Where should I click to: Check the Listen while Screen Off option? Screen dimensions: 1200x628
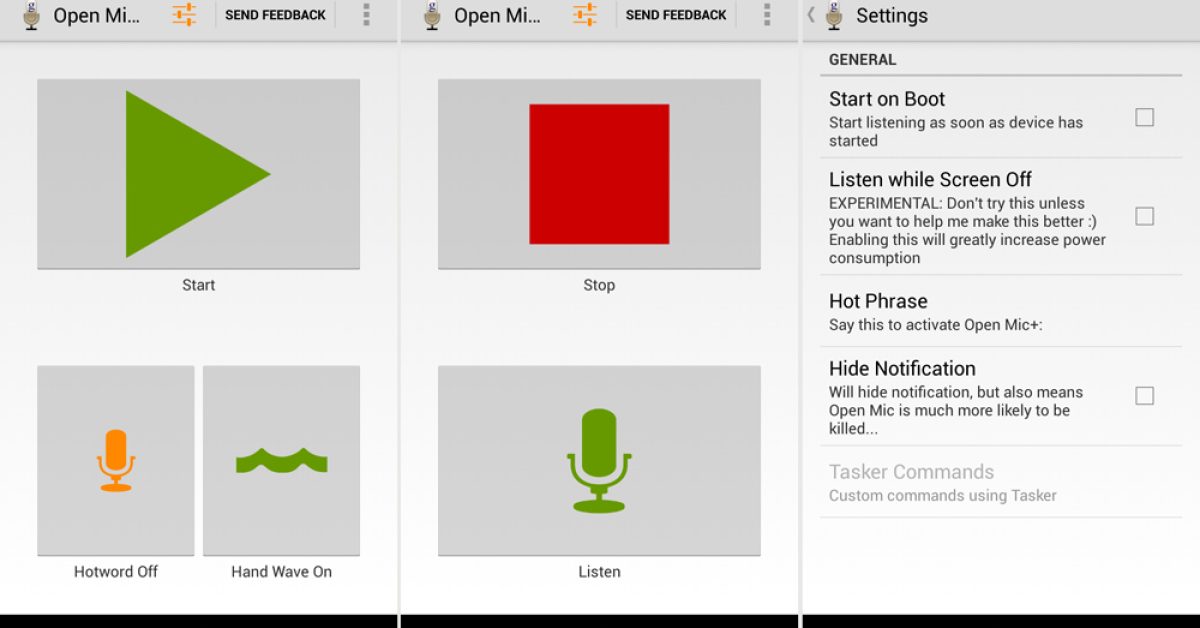coord(1144,216)
